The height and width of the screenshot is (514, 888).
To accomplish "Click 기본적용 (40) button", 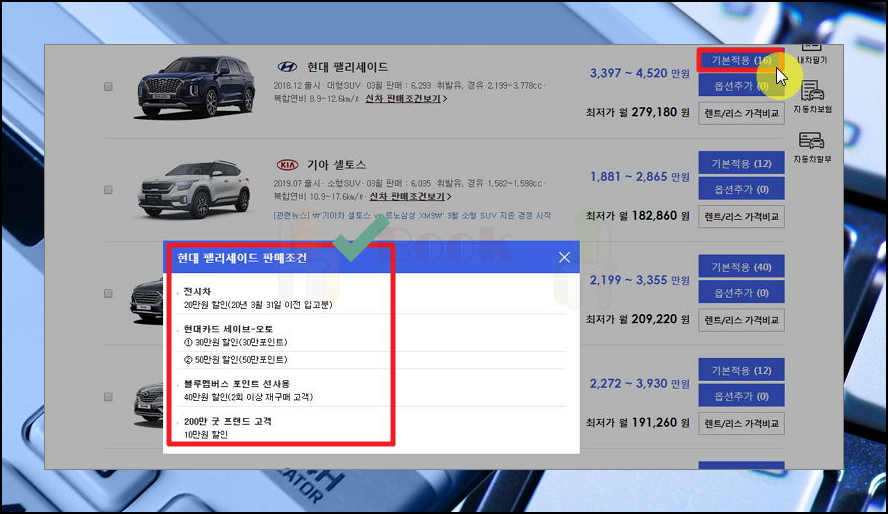I will click(x=741, y=267).
